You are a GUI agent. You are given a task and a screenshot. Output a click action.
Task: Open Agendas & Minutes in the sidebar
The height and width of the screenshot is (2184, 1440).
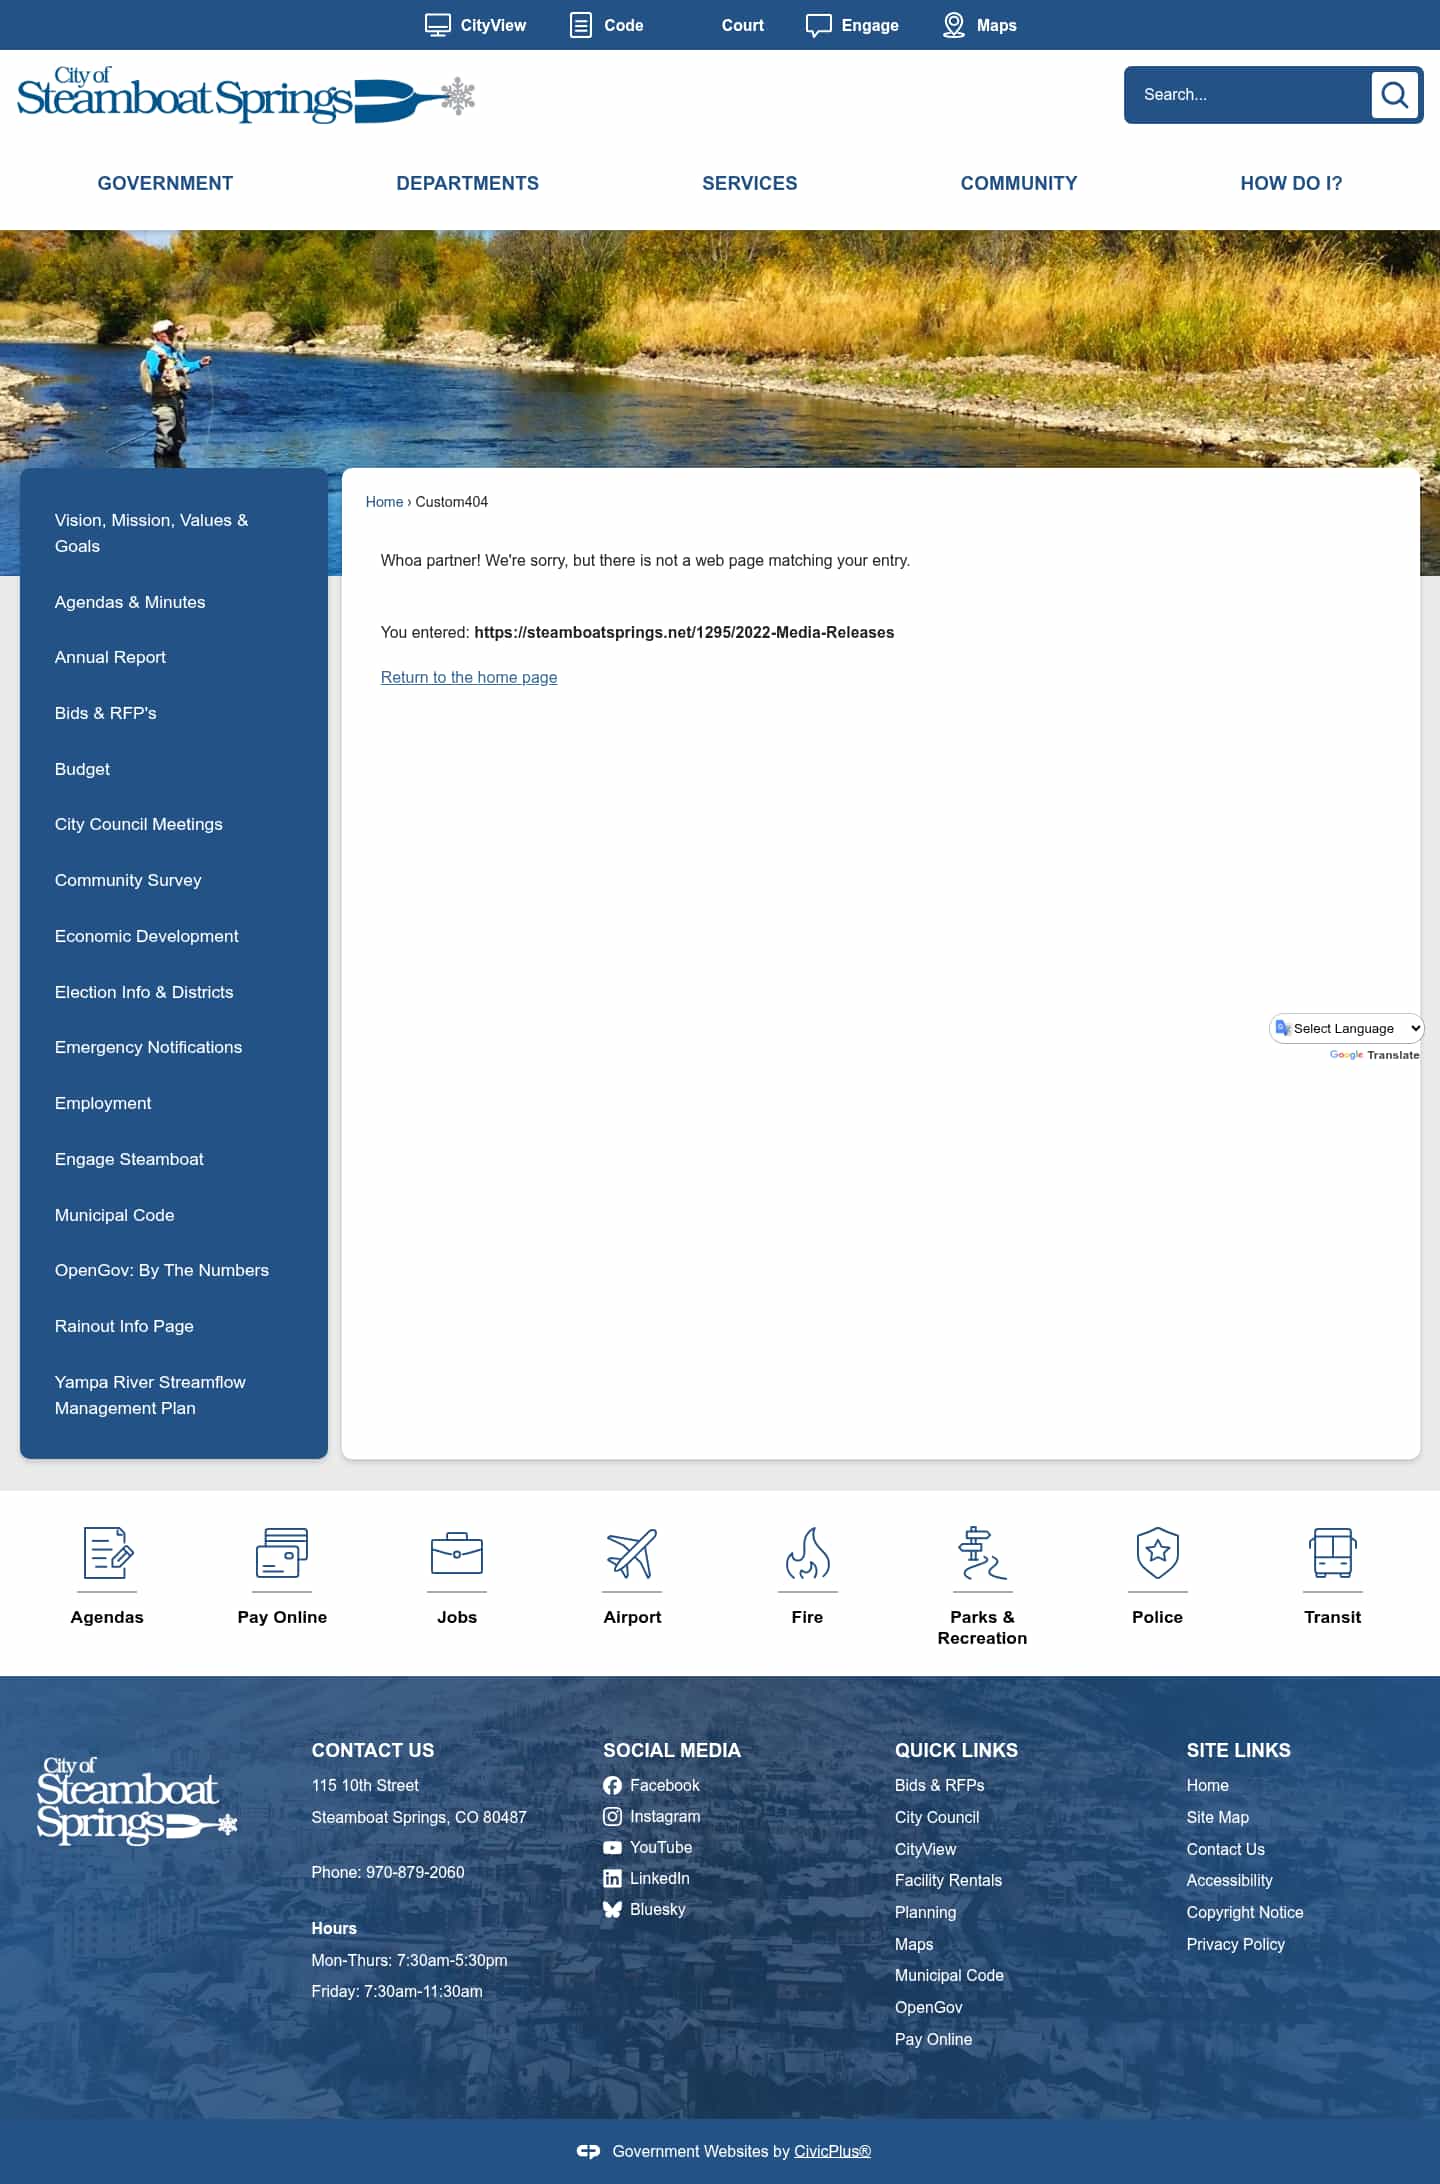pyautogui.click(x=130, y=602)
